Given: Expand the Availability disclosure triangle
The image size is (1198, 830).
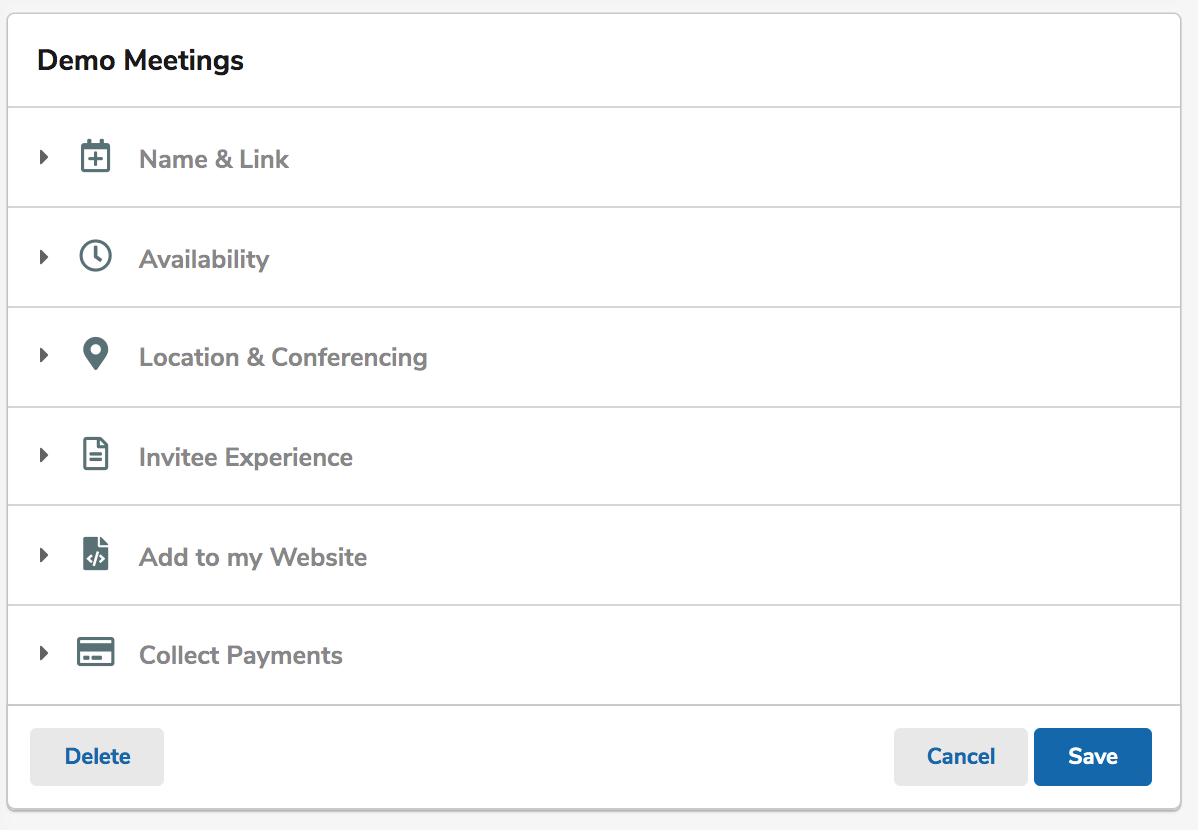Looking at the screenshot, I should [44, 257].
